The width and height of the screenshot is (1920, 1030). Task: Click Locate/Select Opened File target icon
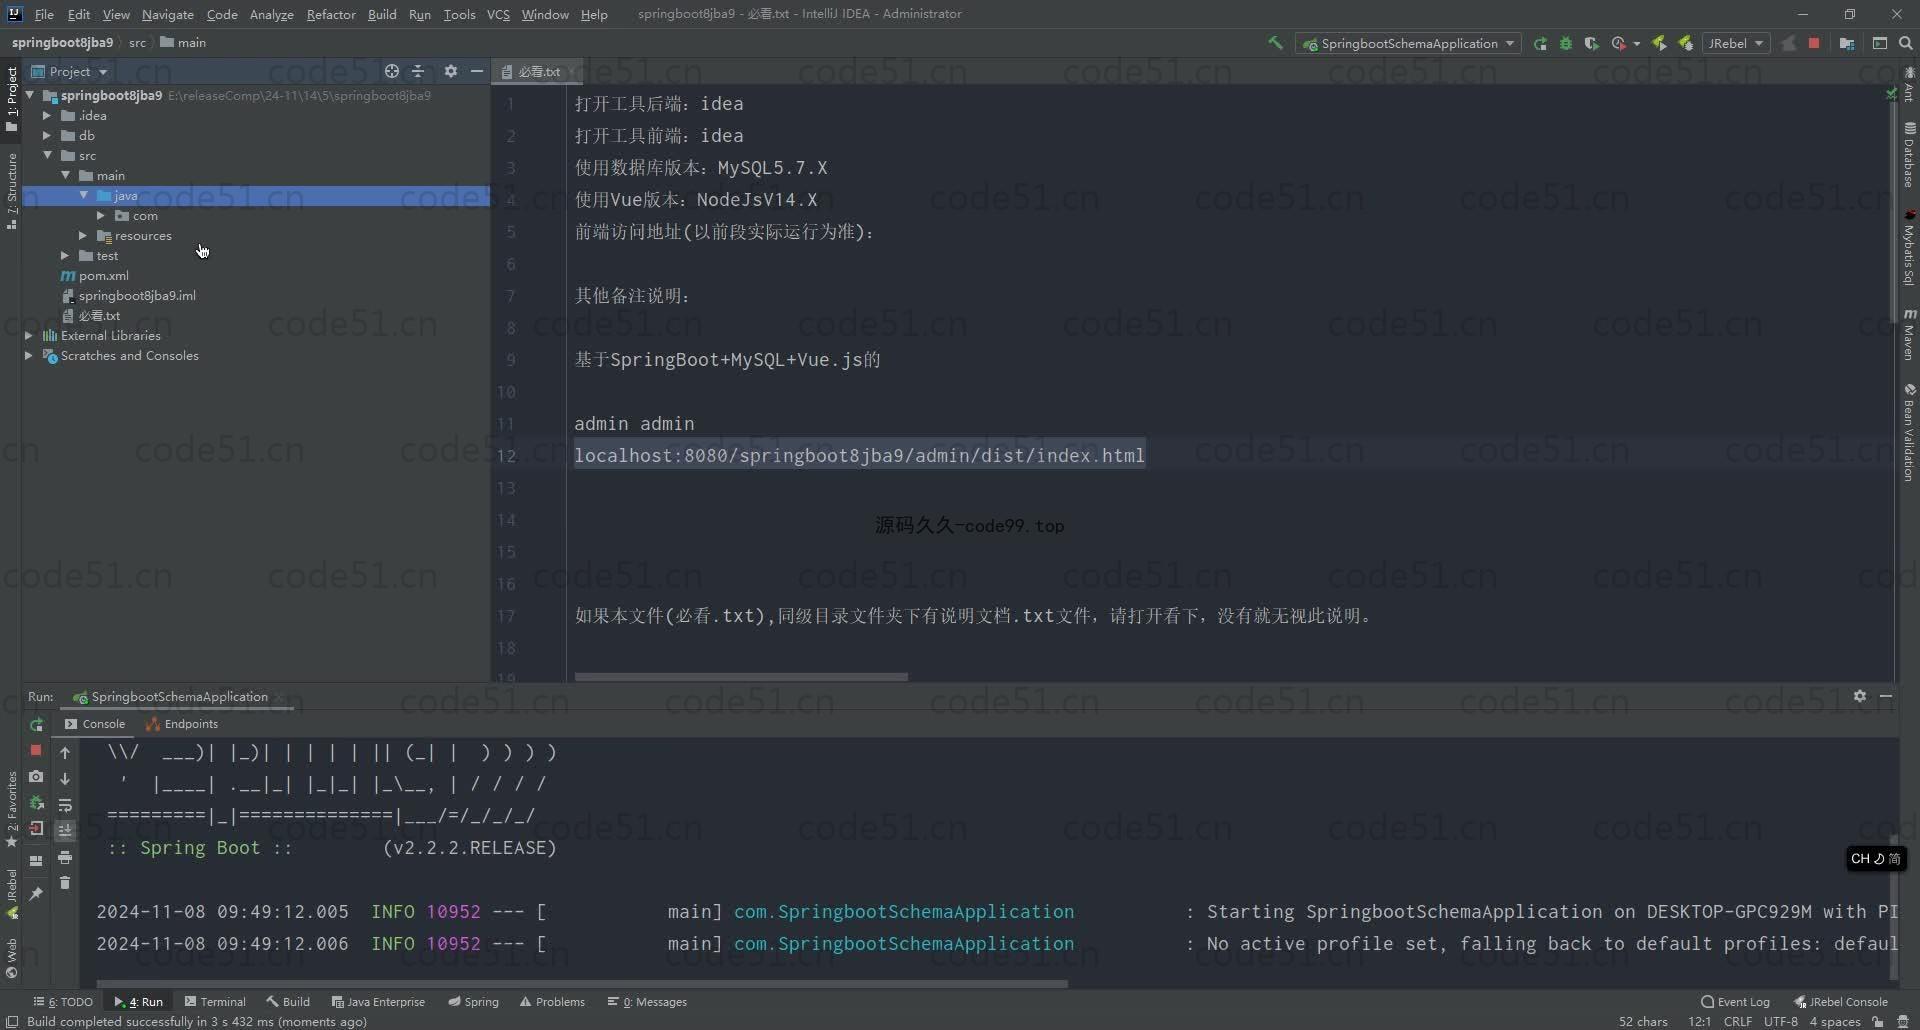pyautogui.click(x=392, y=71)
